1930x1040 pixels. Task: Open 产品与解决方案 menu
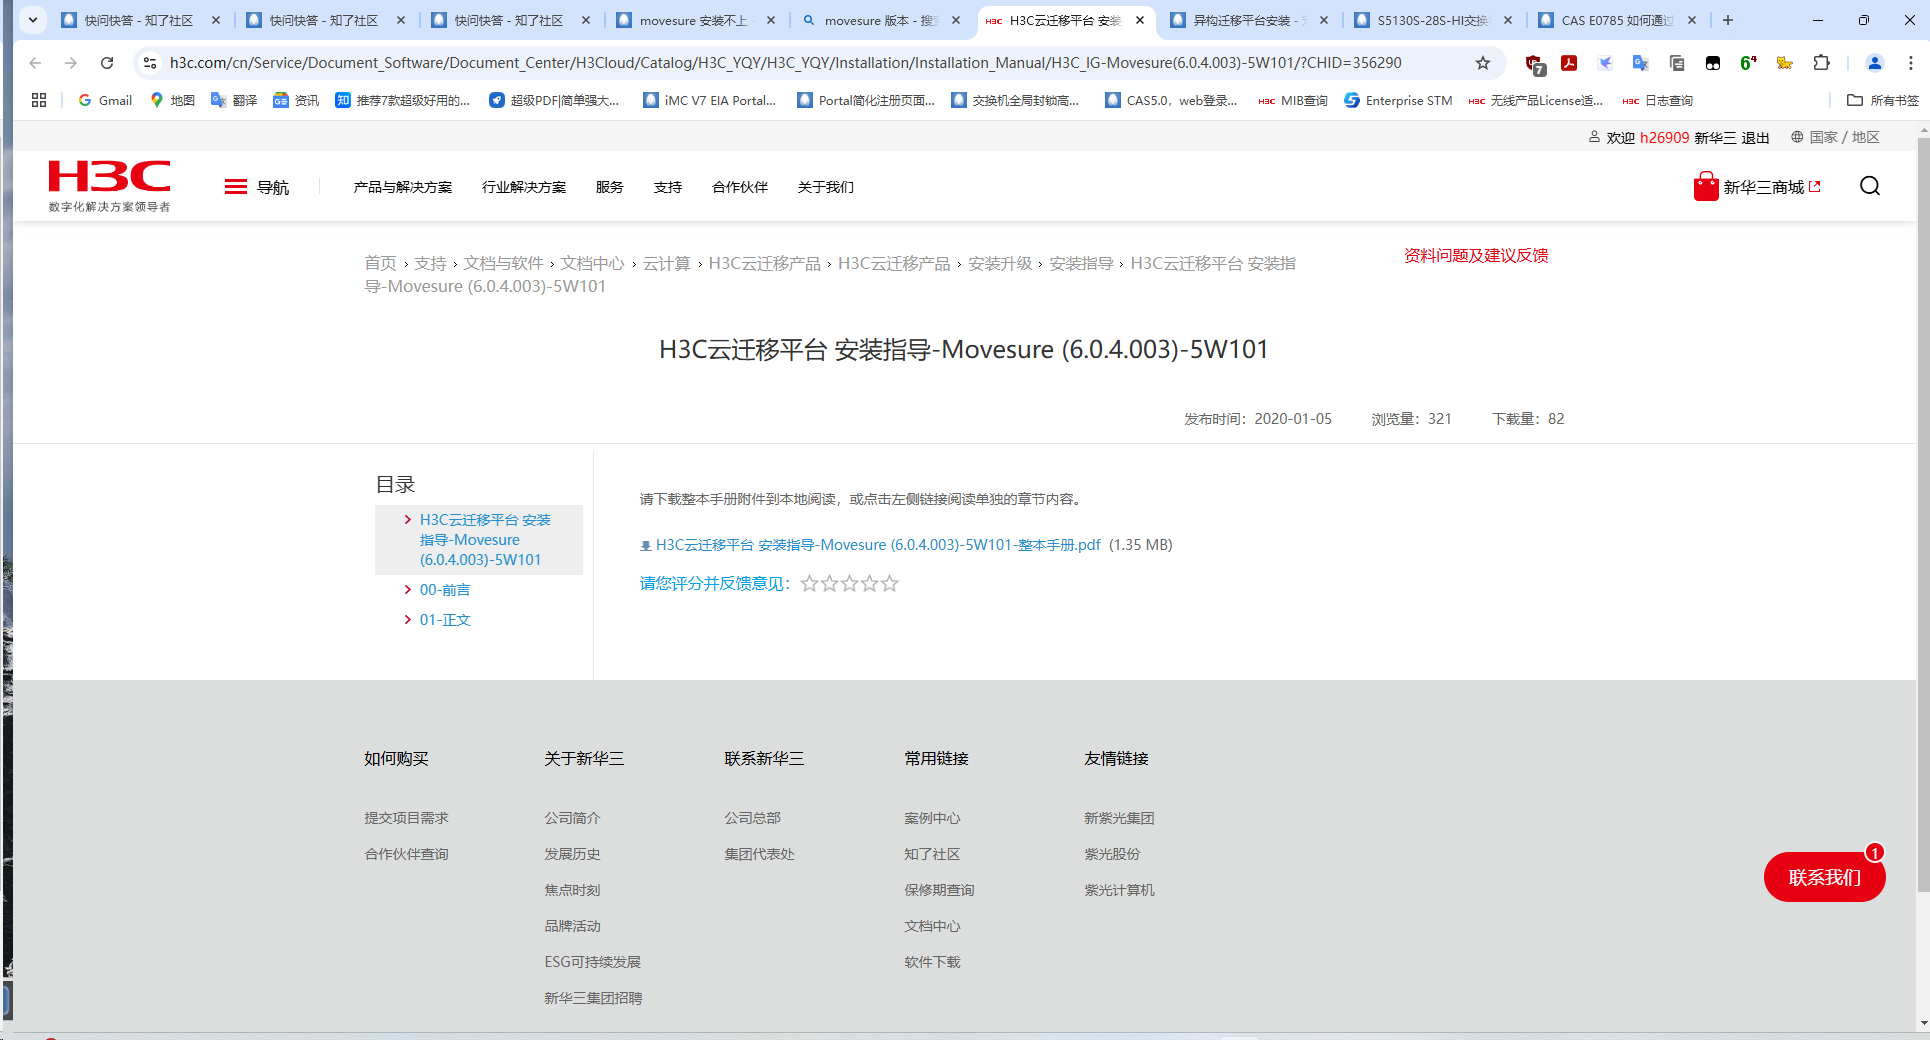402,187
